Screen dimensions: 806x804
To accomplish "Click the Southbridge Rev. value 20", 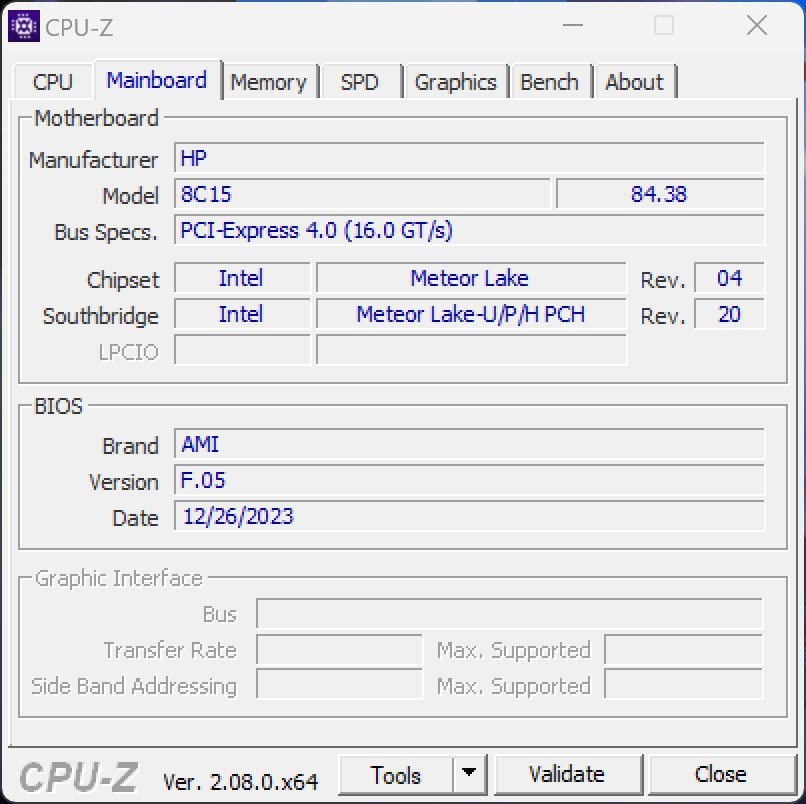I will [x=729, y=314].
